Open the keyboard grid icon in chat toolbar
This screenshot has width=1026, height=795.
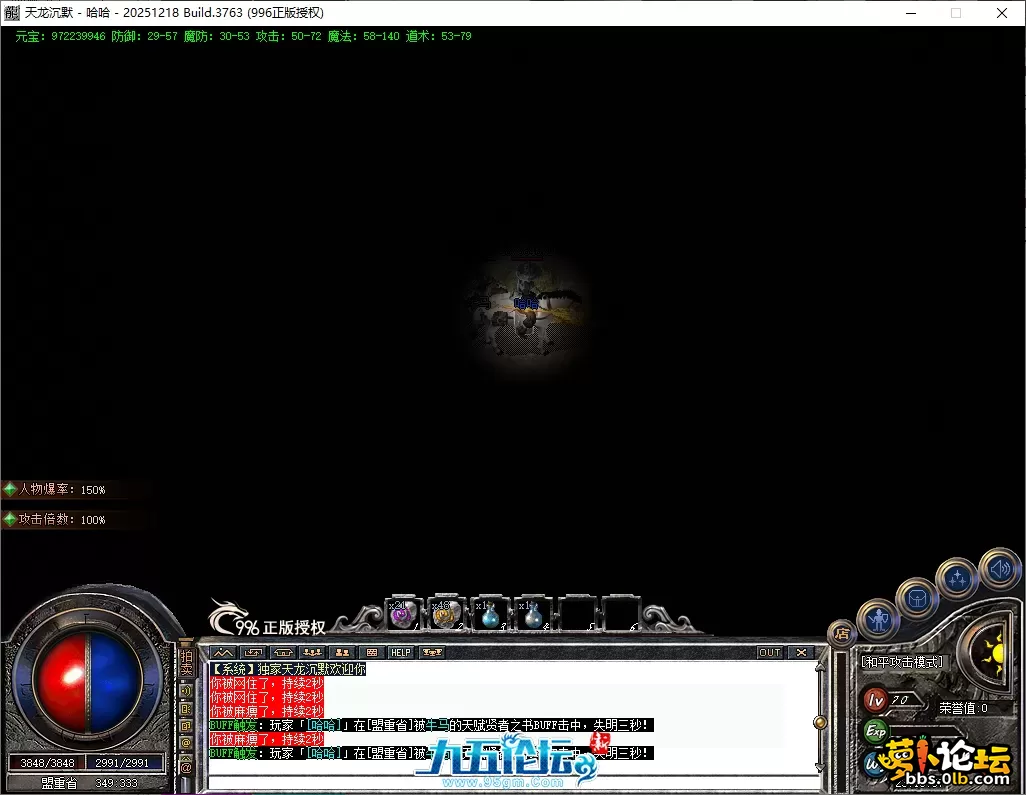371,652
